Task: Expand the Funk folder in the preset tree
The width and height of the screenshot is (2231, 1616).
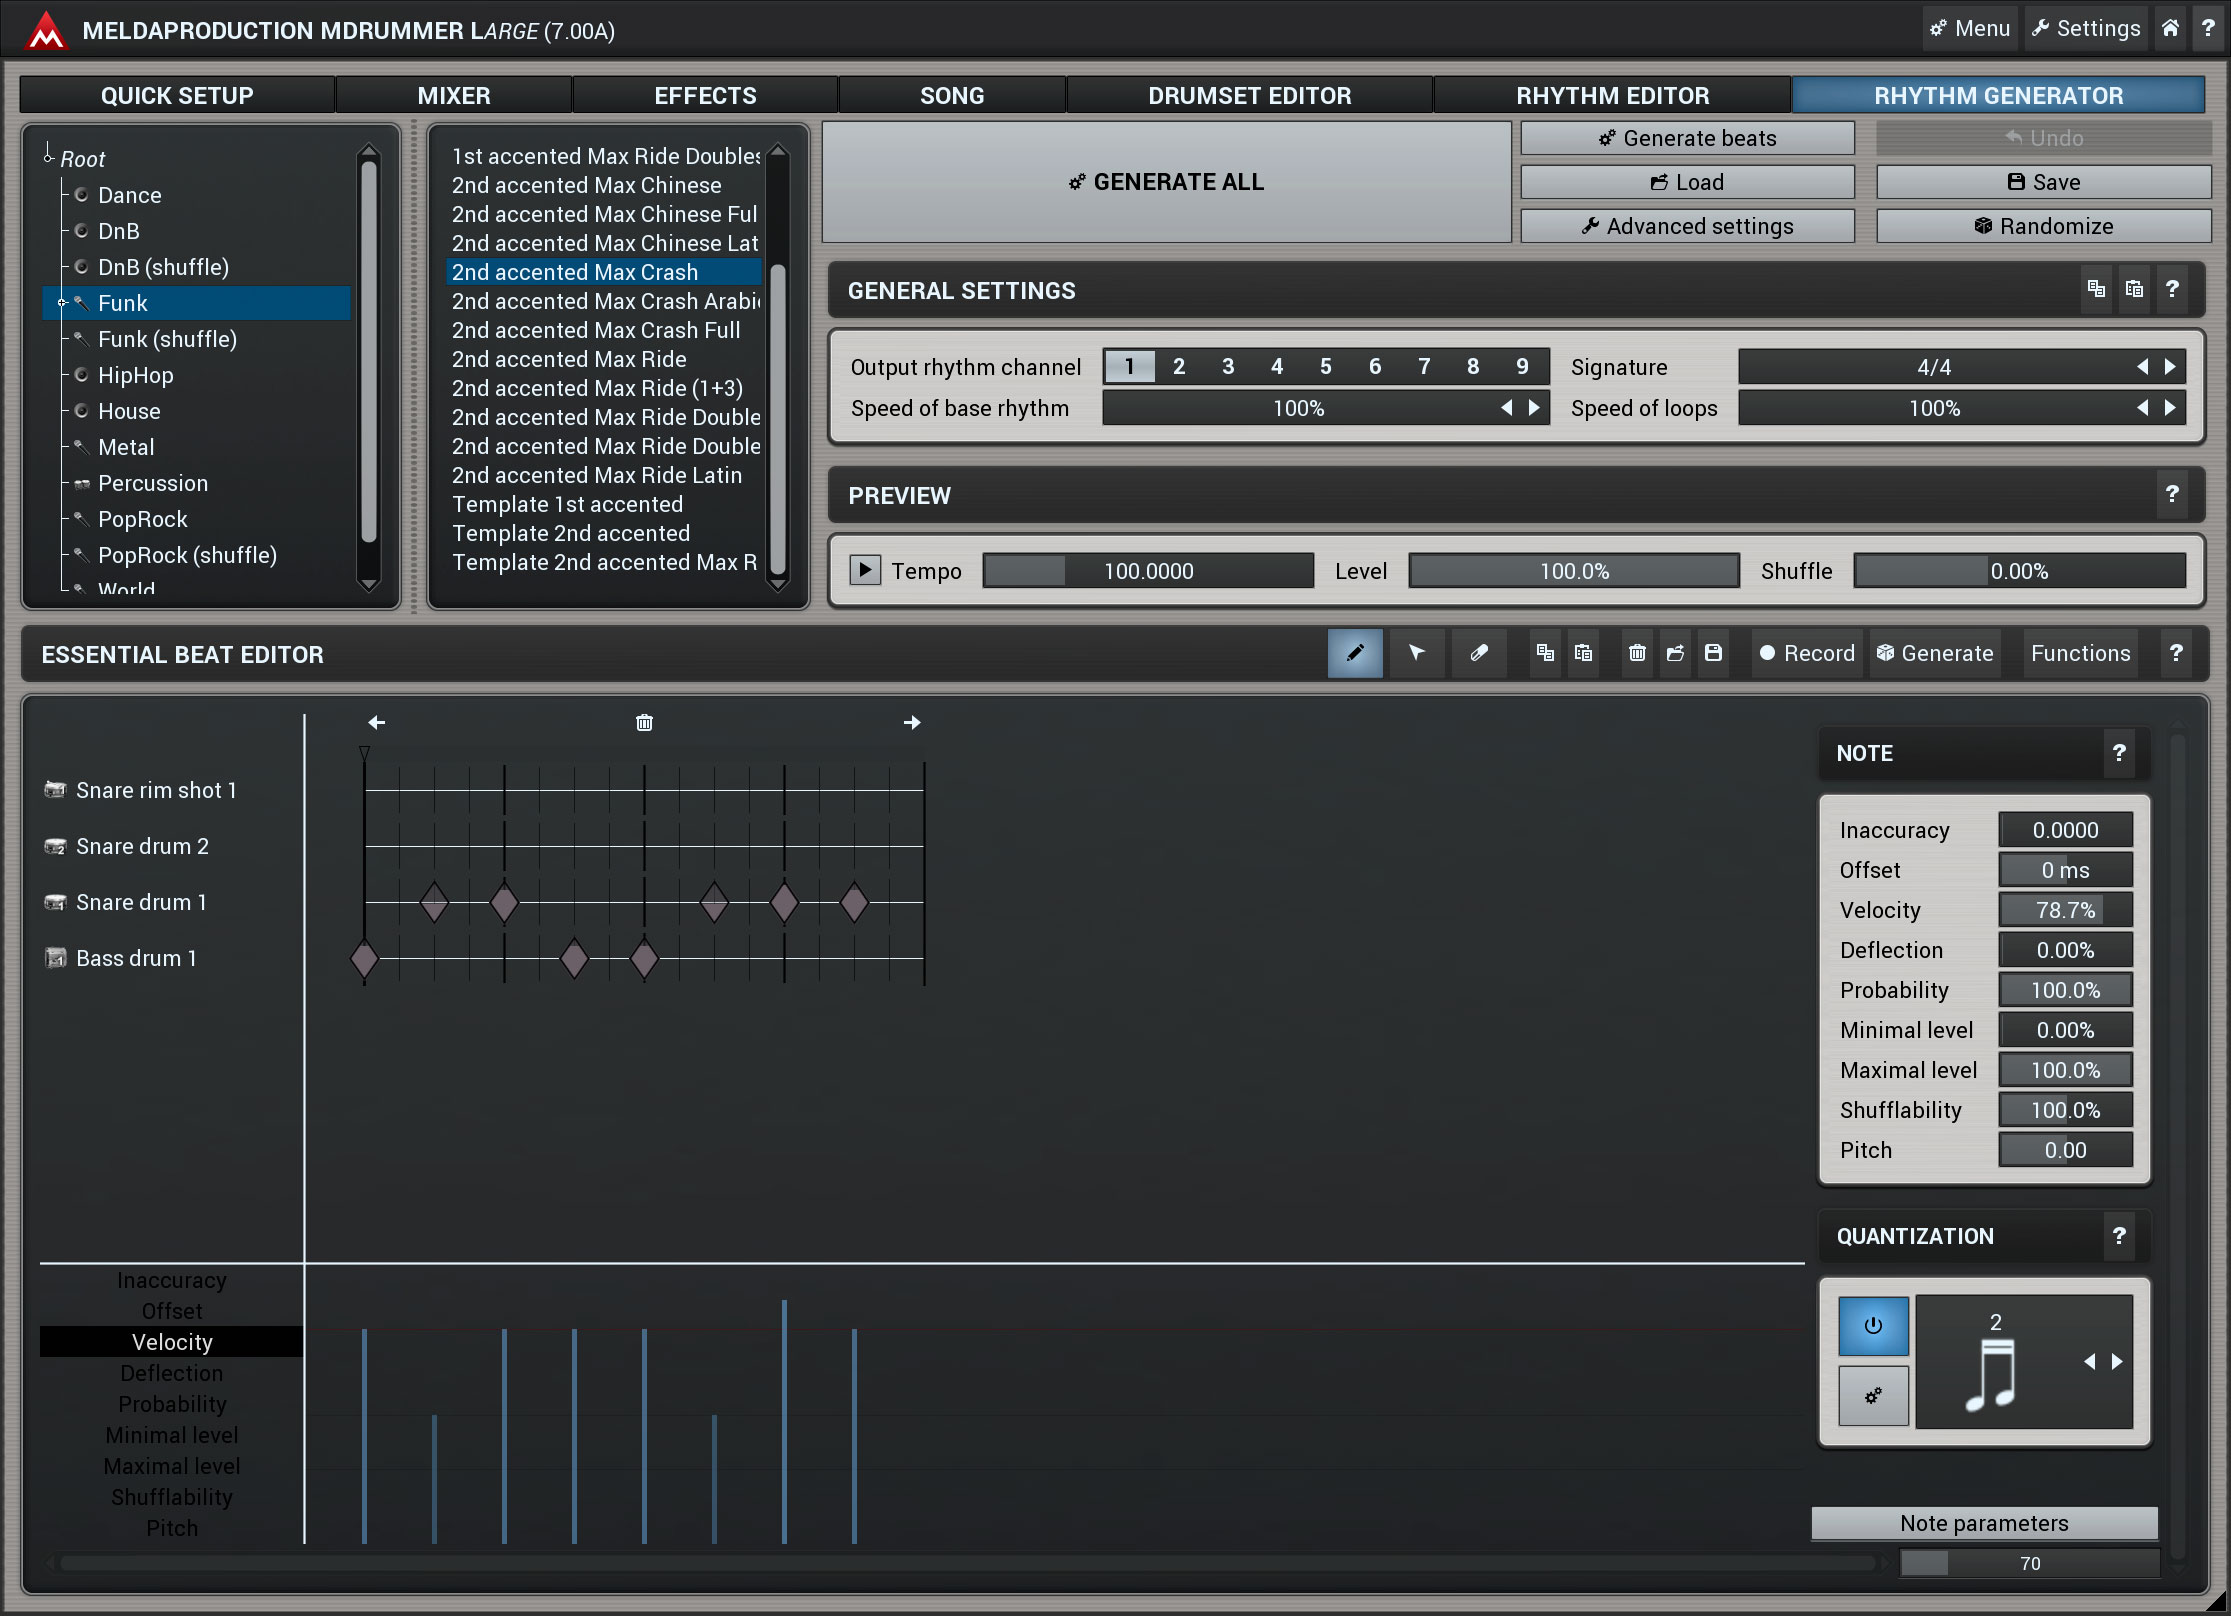Action: click(63, 303)
